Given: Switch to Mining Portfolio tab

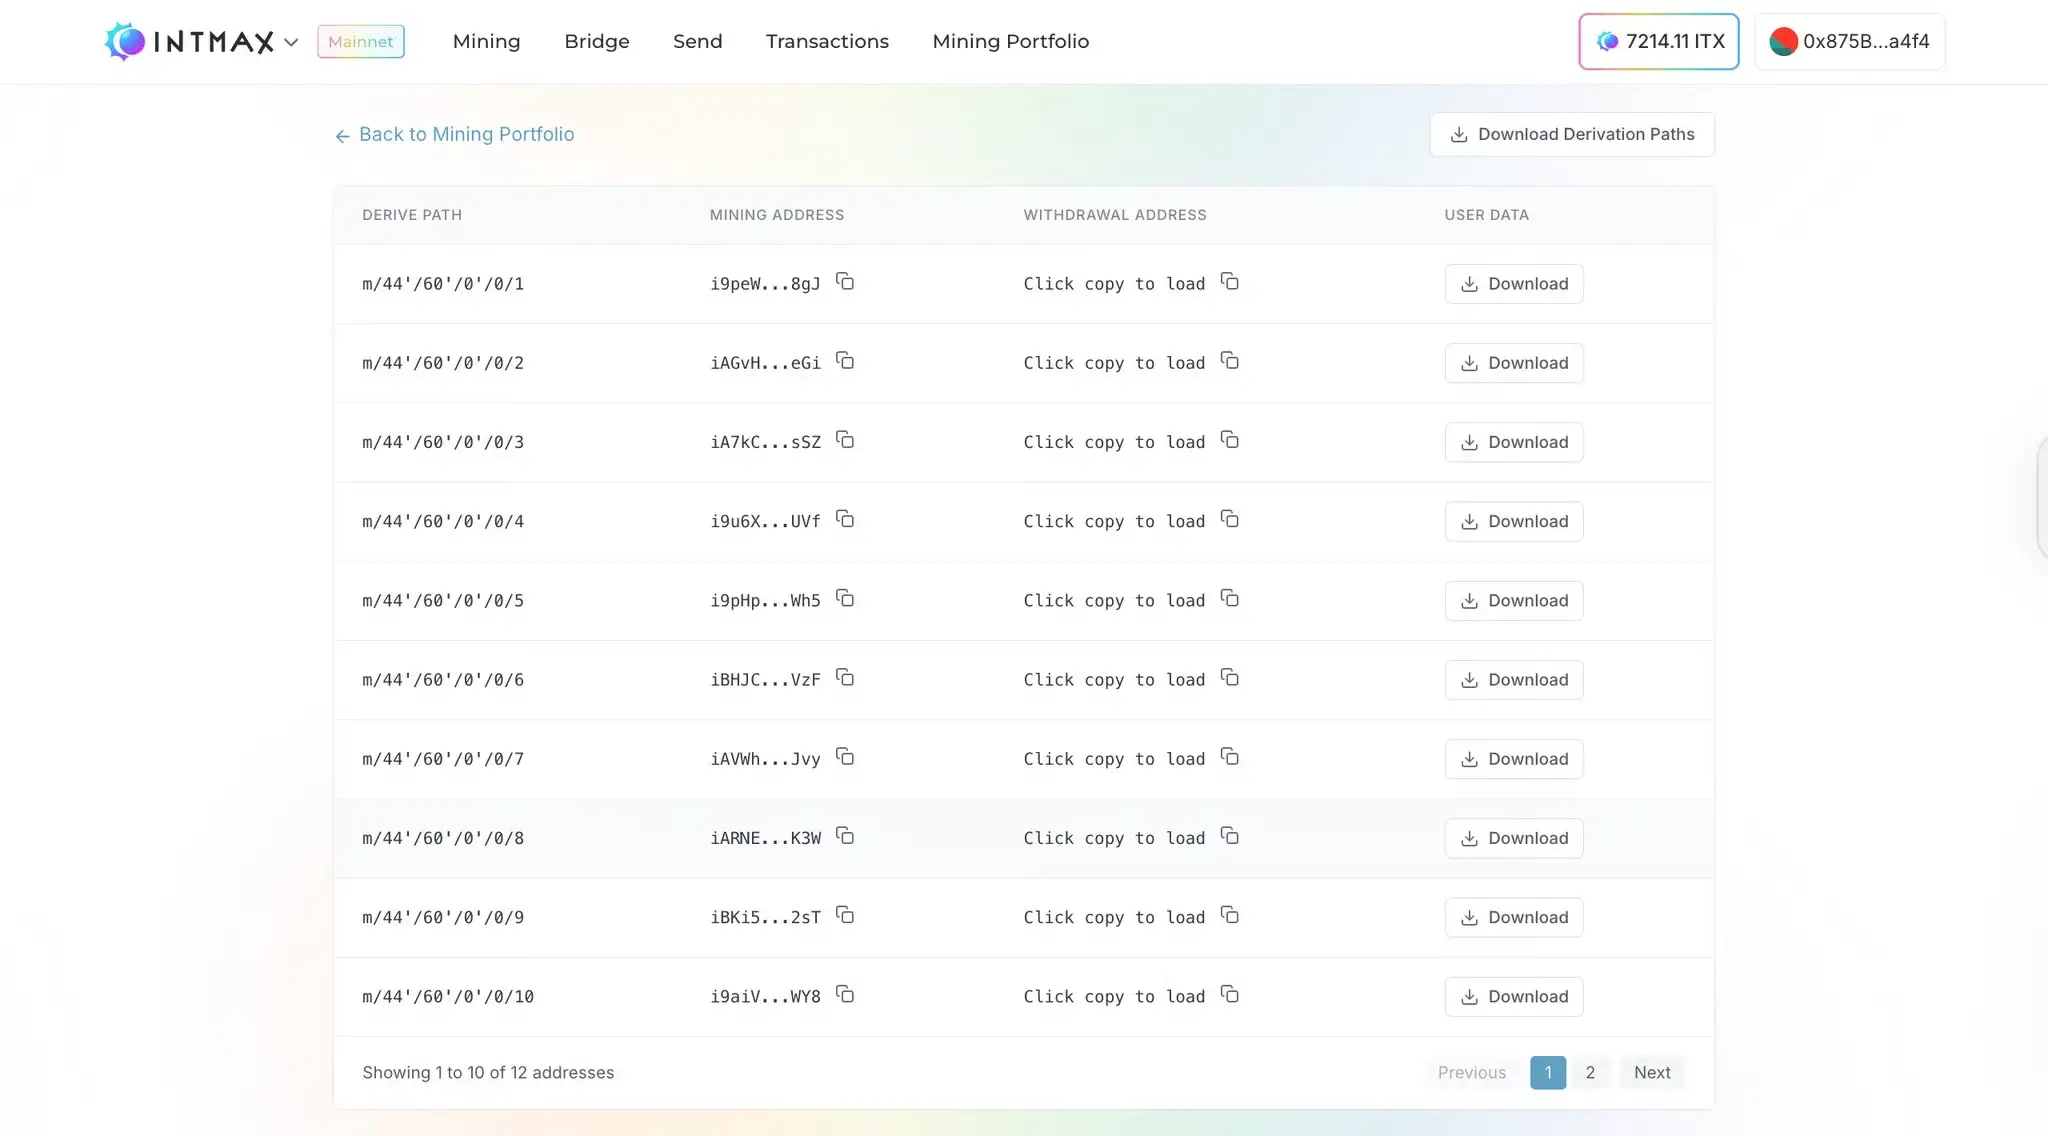Looking at the screenshot, I should click(x=1011, y=41).
